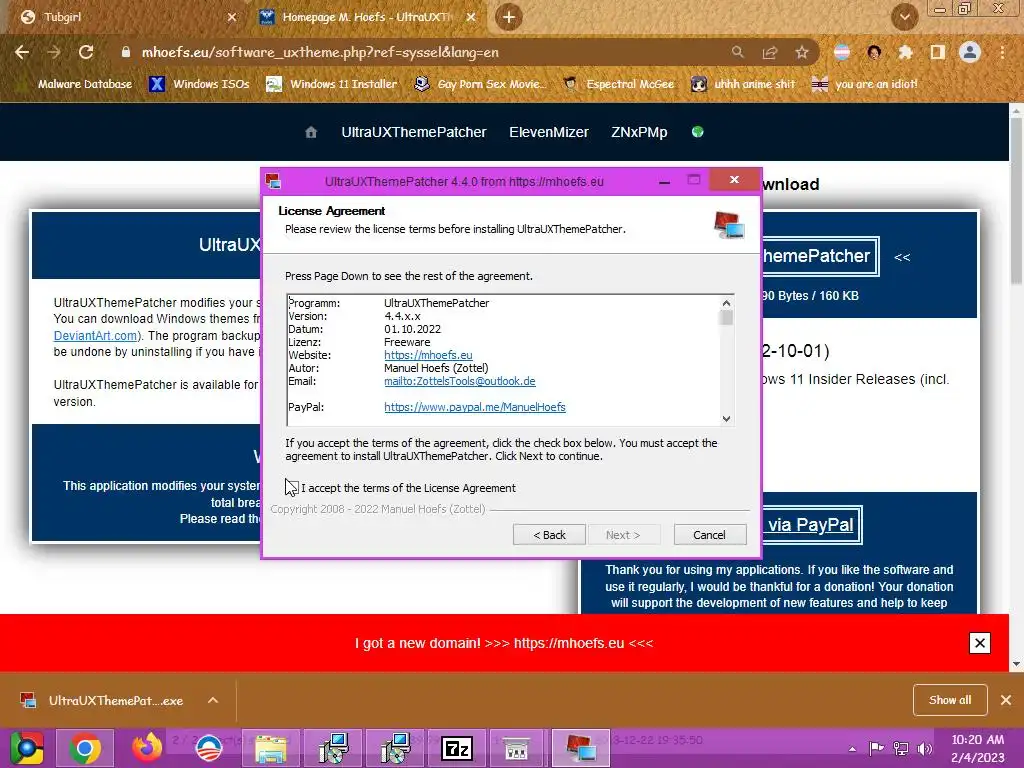
Task: Click the taskbar Start button
Action: [x=27, y=748]
